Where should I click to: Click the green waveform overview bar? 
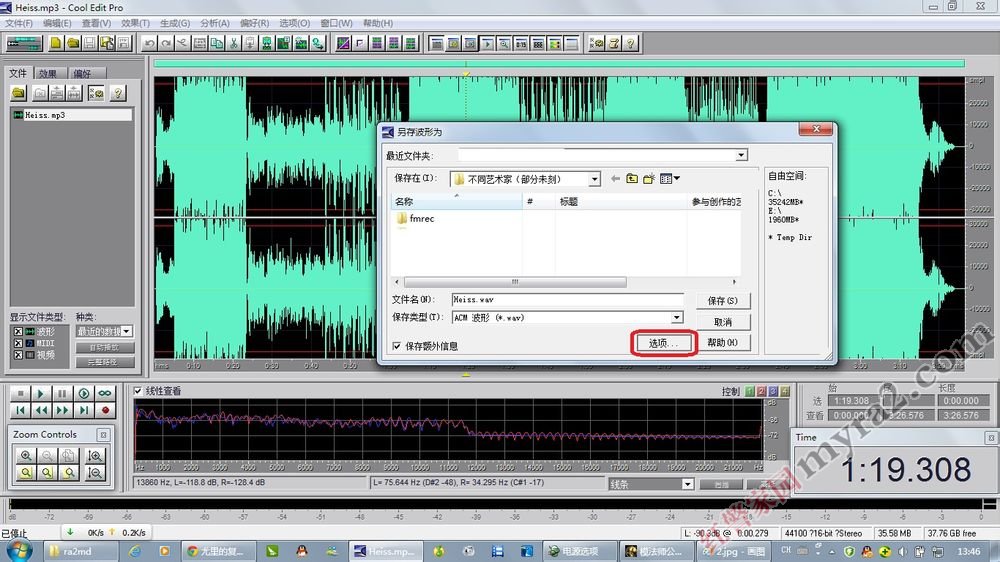[559, 63]
